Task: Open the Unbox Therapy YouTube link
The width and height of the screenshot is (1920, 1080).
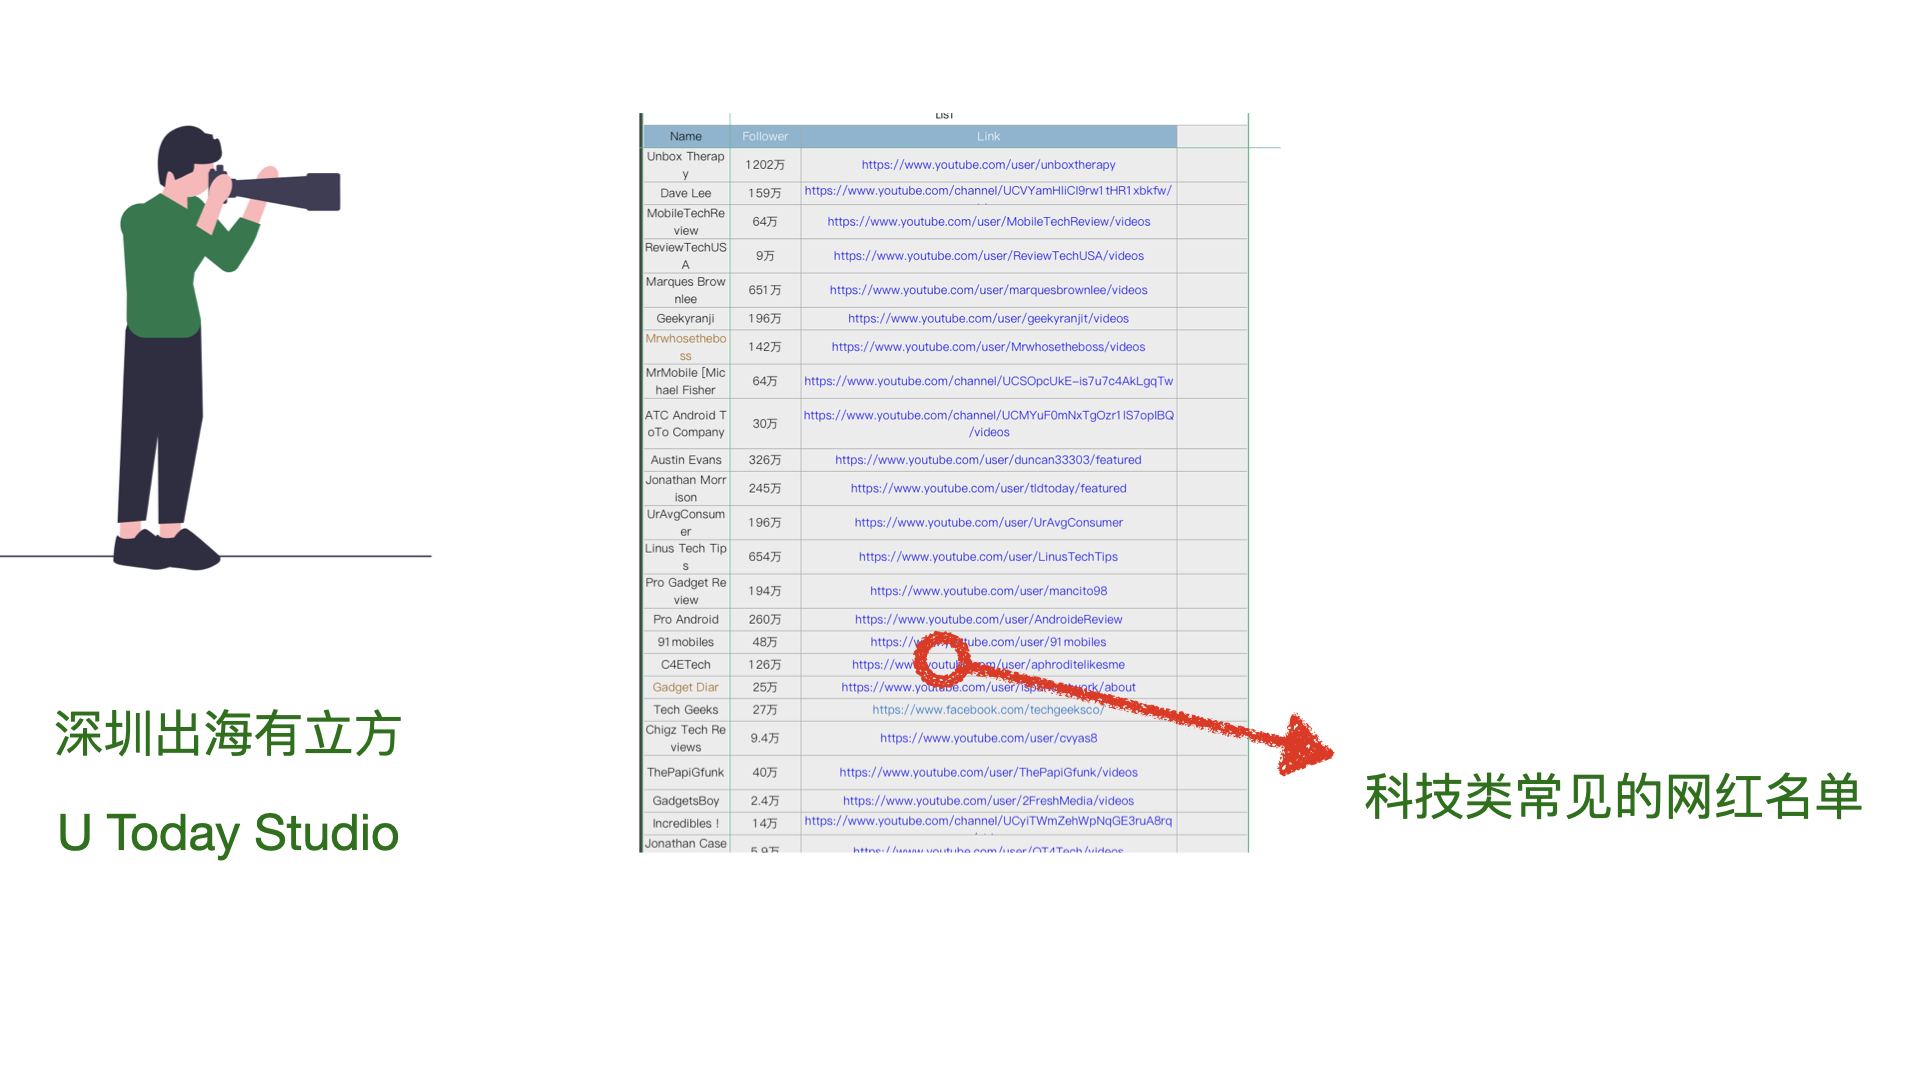Action: coord(988,165)
